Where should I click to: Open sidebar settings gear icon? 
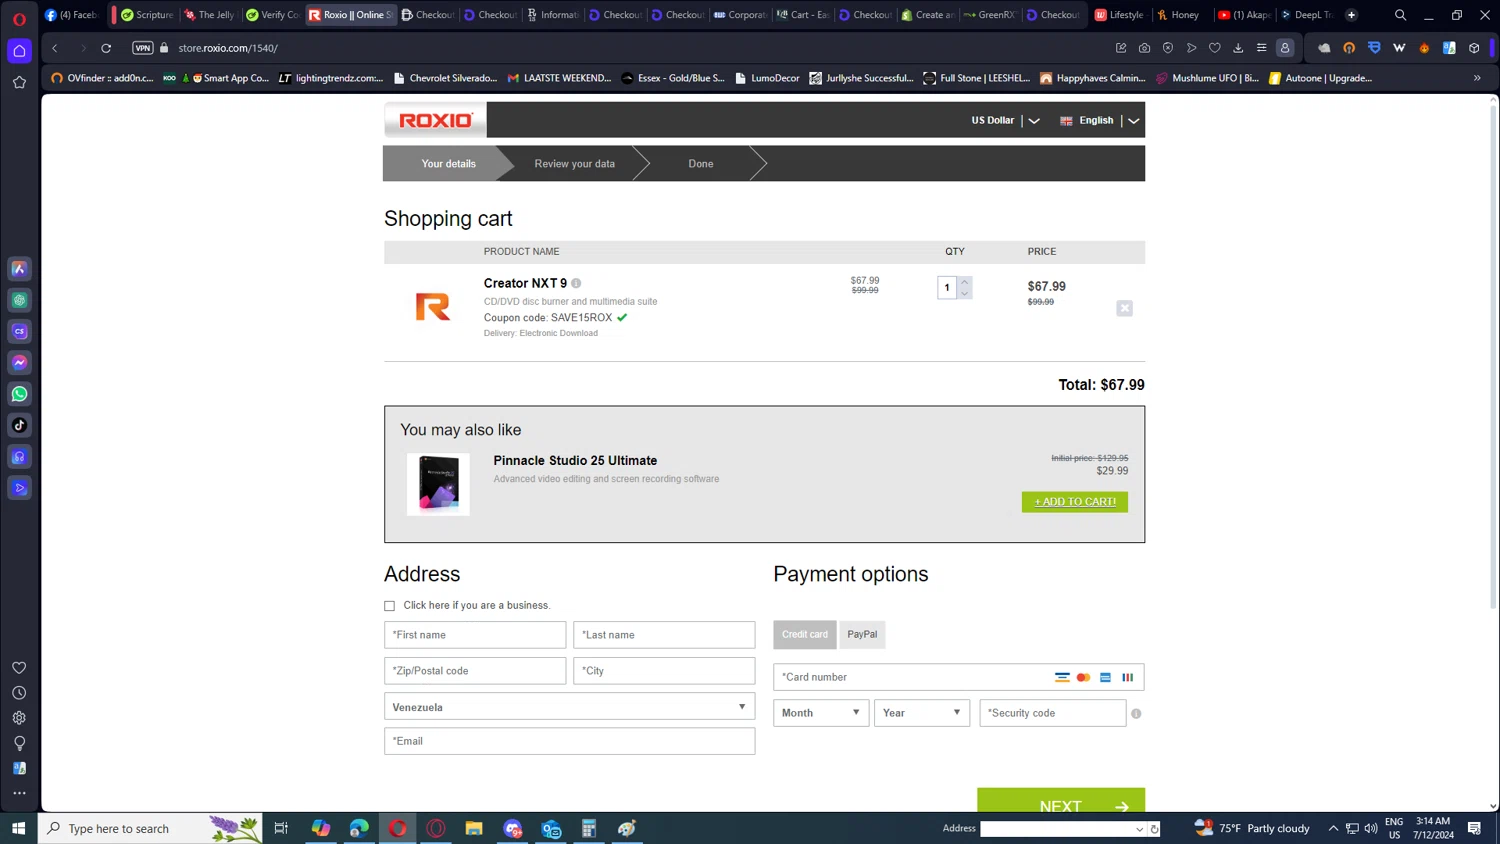coord(19,718)
